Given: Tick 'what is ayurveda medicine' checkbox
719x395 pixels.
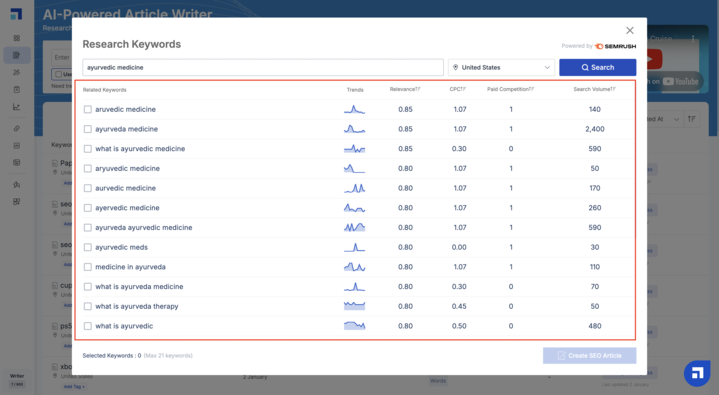Looking at the screenshot, I should [x=88, y=287].
